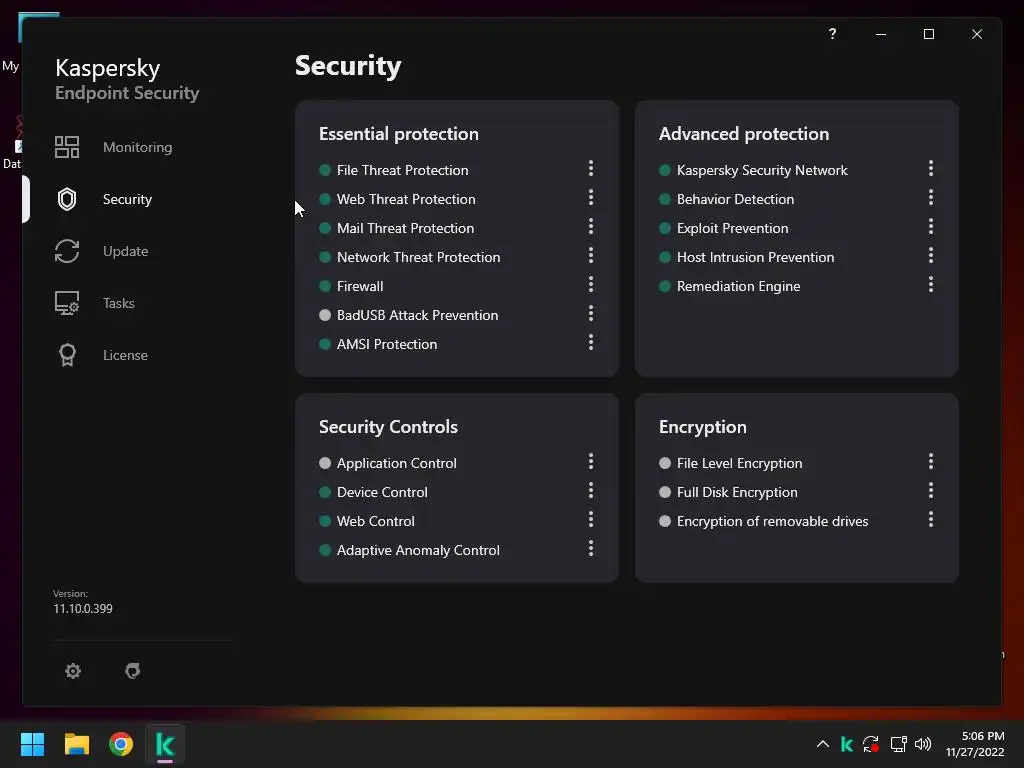Click Behavior Detection green status dot
The height and width of the screenshot is (768, 1024).
tap(665, 199)
